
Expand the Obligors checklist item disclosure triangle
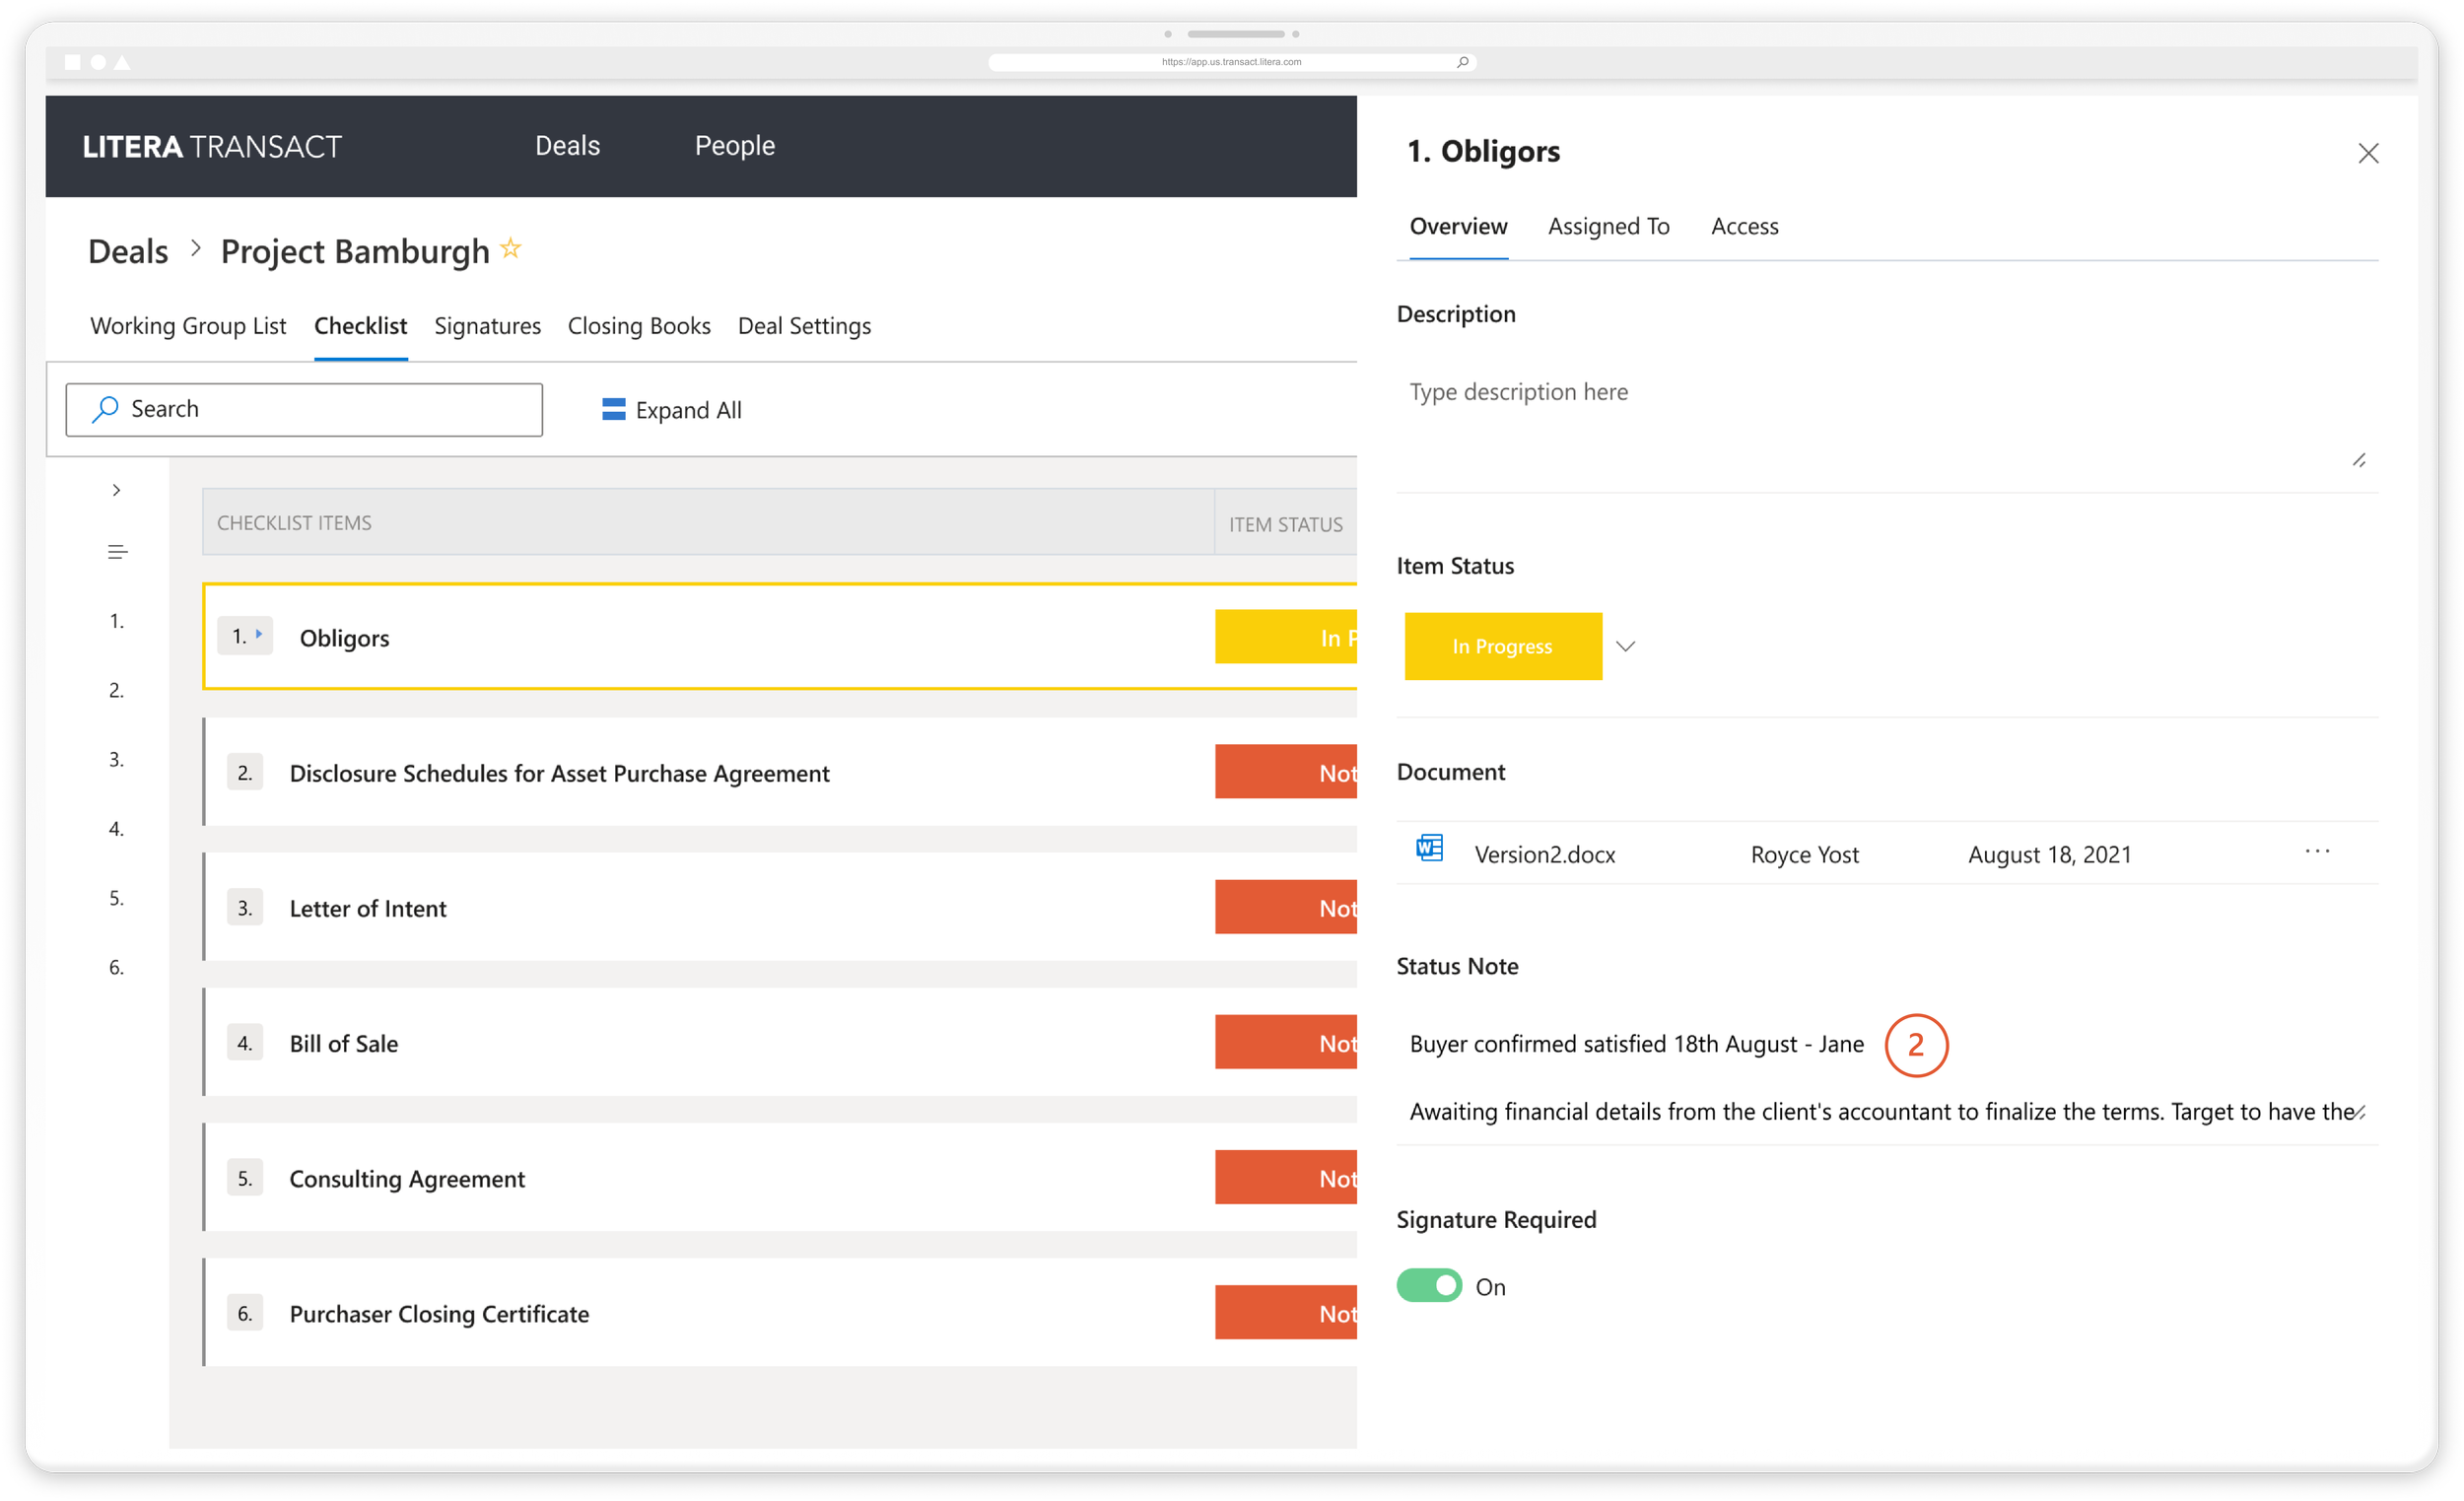click(258, 635)
